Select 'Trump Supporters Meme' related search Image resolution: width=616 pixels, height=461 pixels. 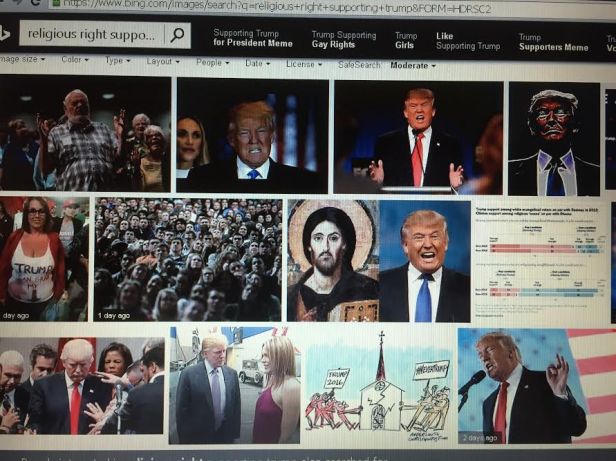pos(553,42)
